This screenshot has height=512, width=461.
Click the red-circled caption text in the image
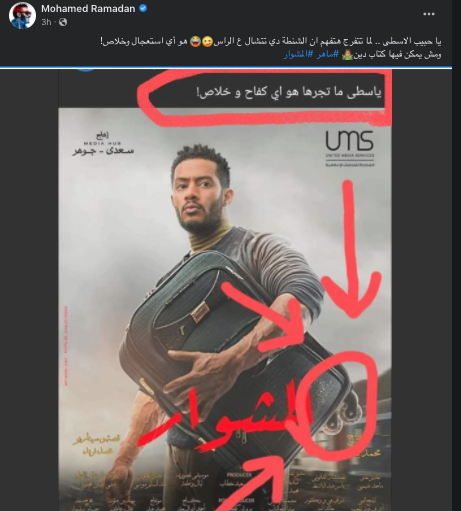(x=289, y=92)
